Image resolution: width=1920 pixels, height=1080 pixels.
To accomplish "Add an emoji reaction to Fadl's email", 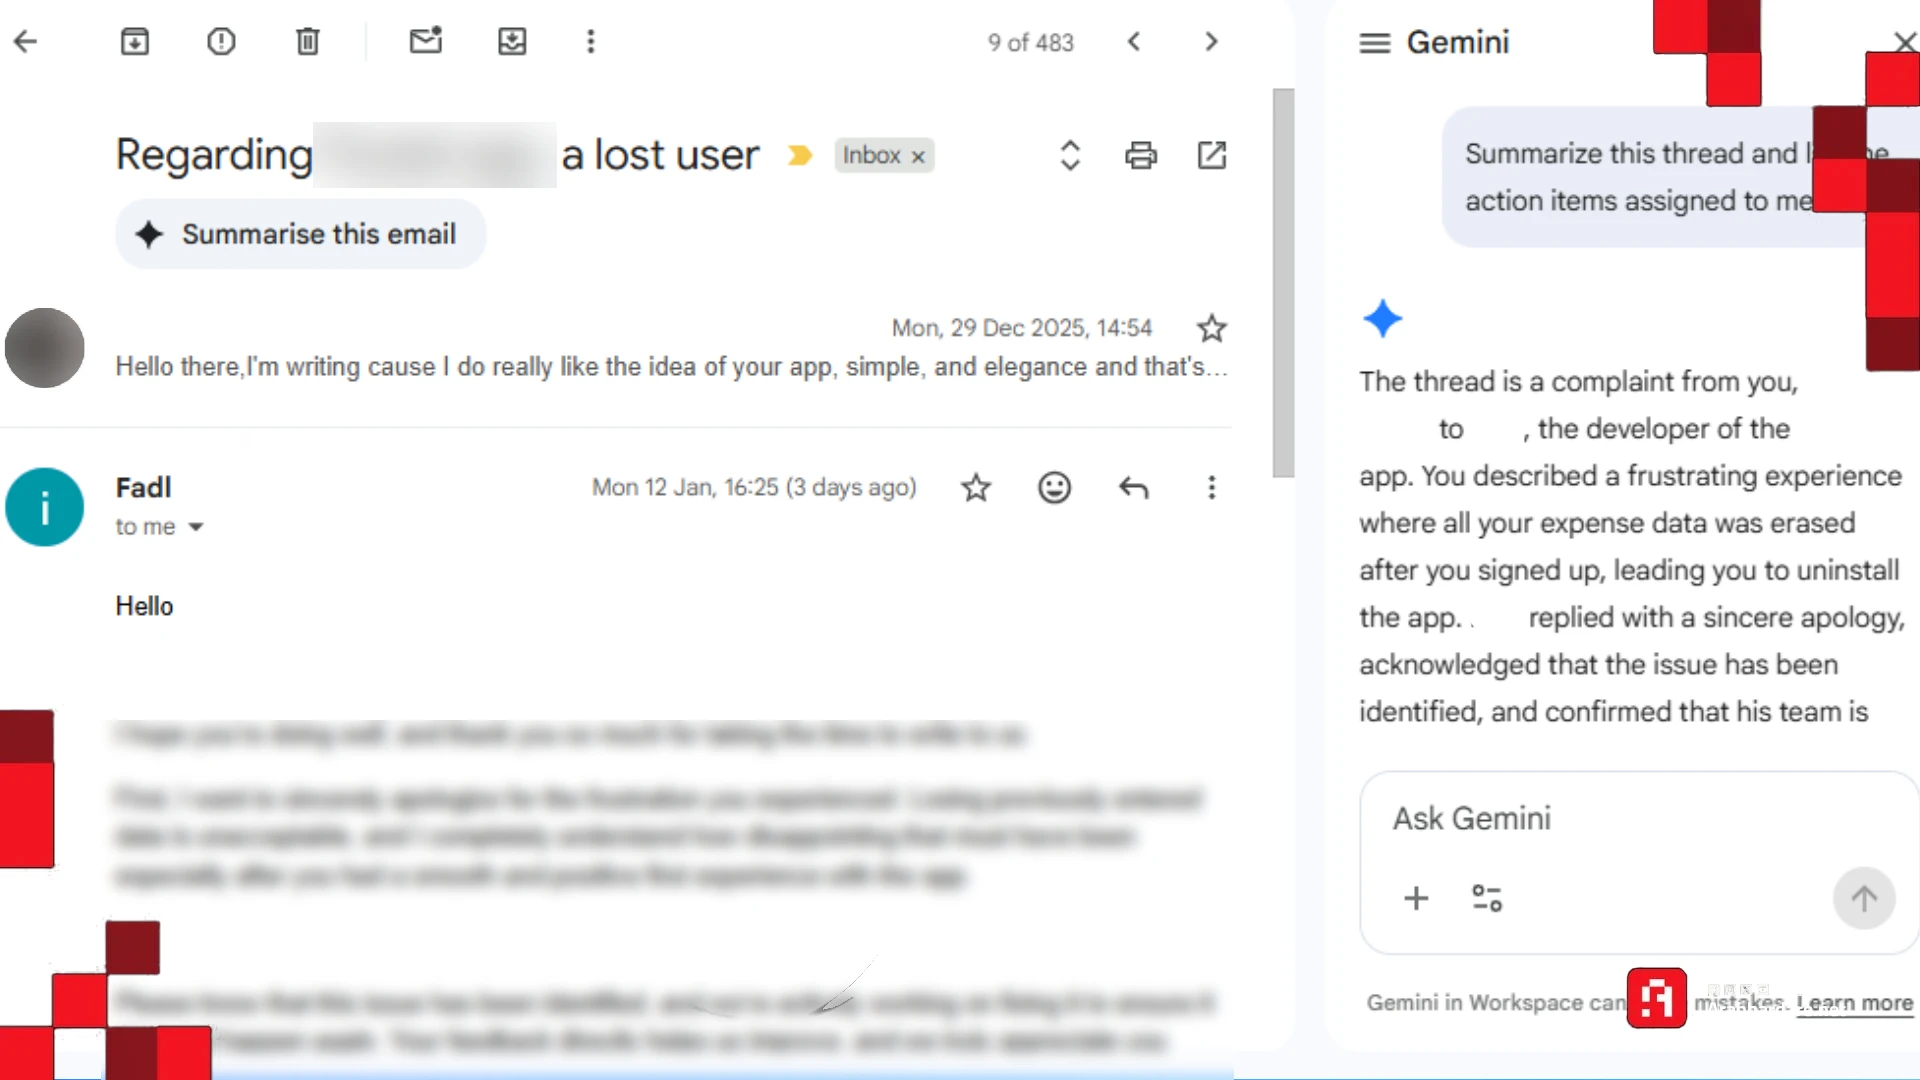I will point(1054,487).
